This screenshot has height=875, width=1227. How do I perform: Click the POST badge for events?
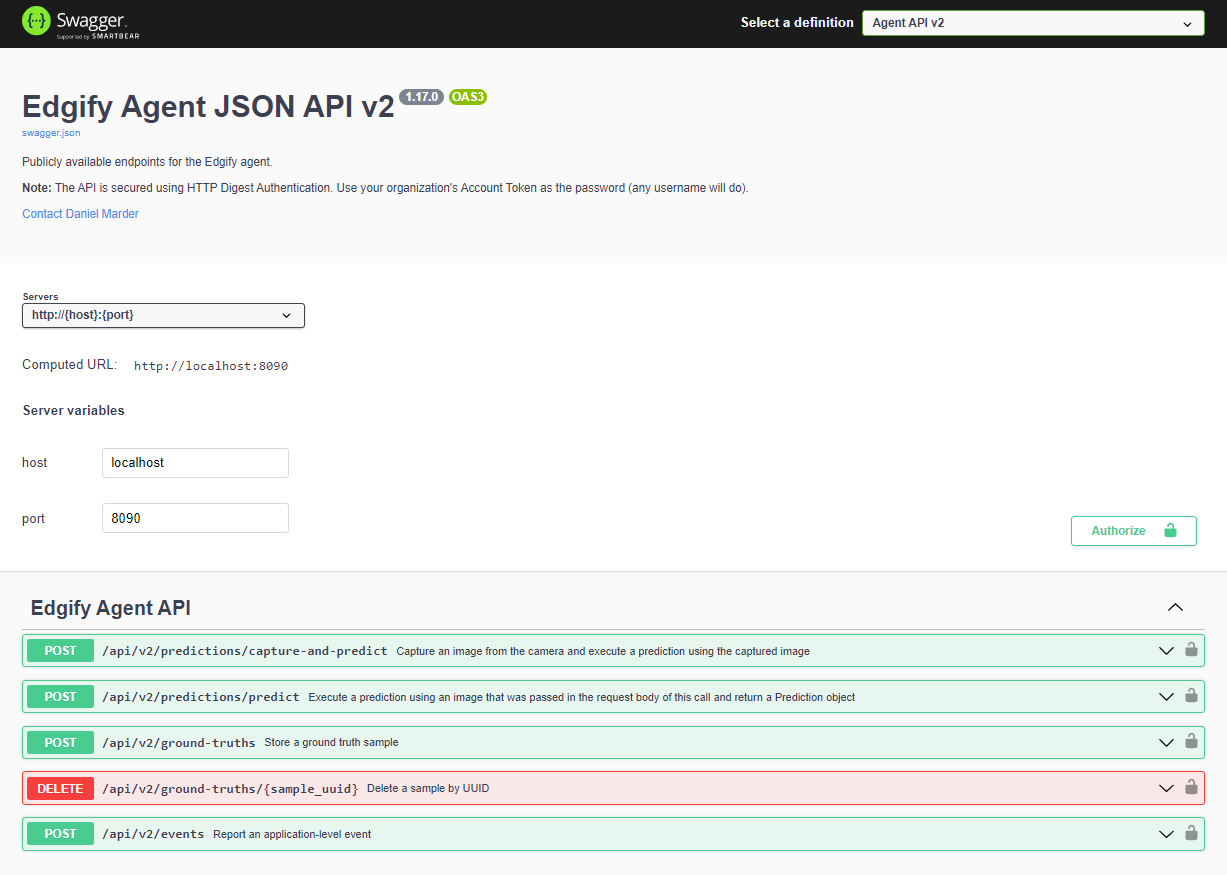point(60,834)
